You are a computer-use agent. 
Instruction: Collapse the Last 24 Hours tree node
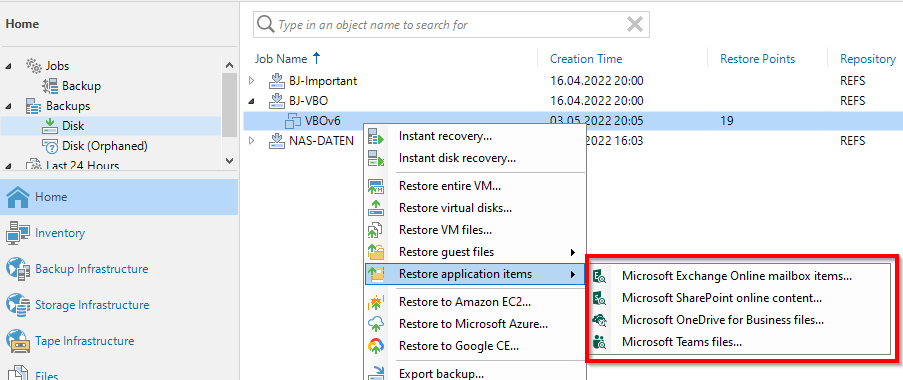point(8,166)
